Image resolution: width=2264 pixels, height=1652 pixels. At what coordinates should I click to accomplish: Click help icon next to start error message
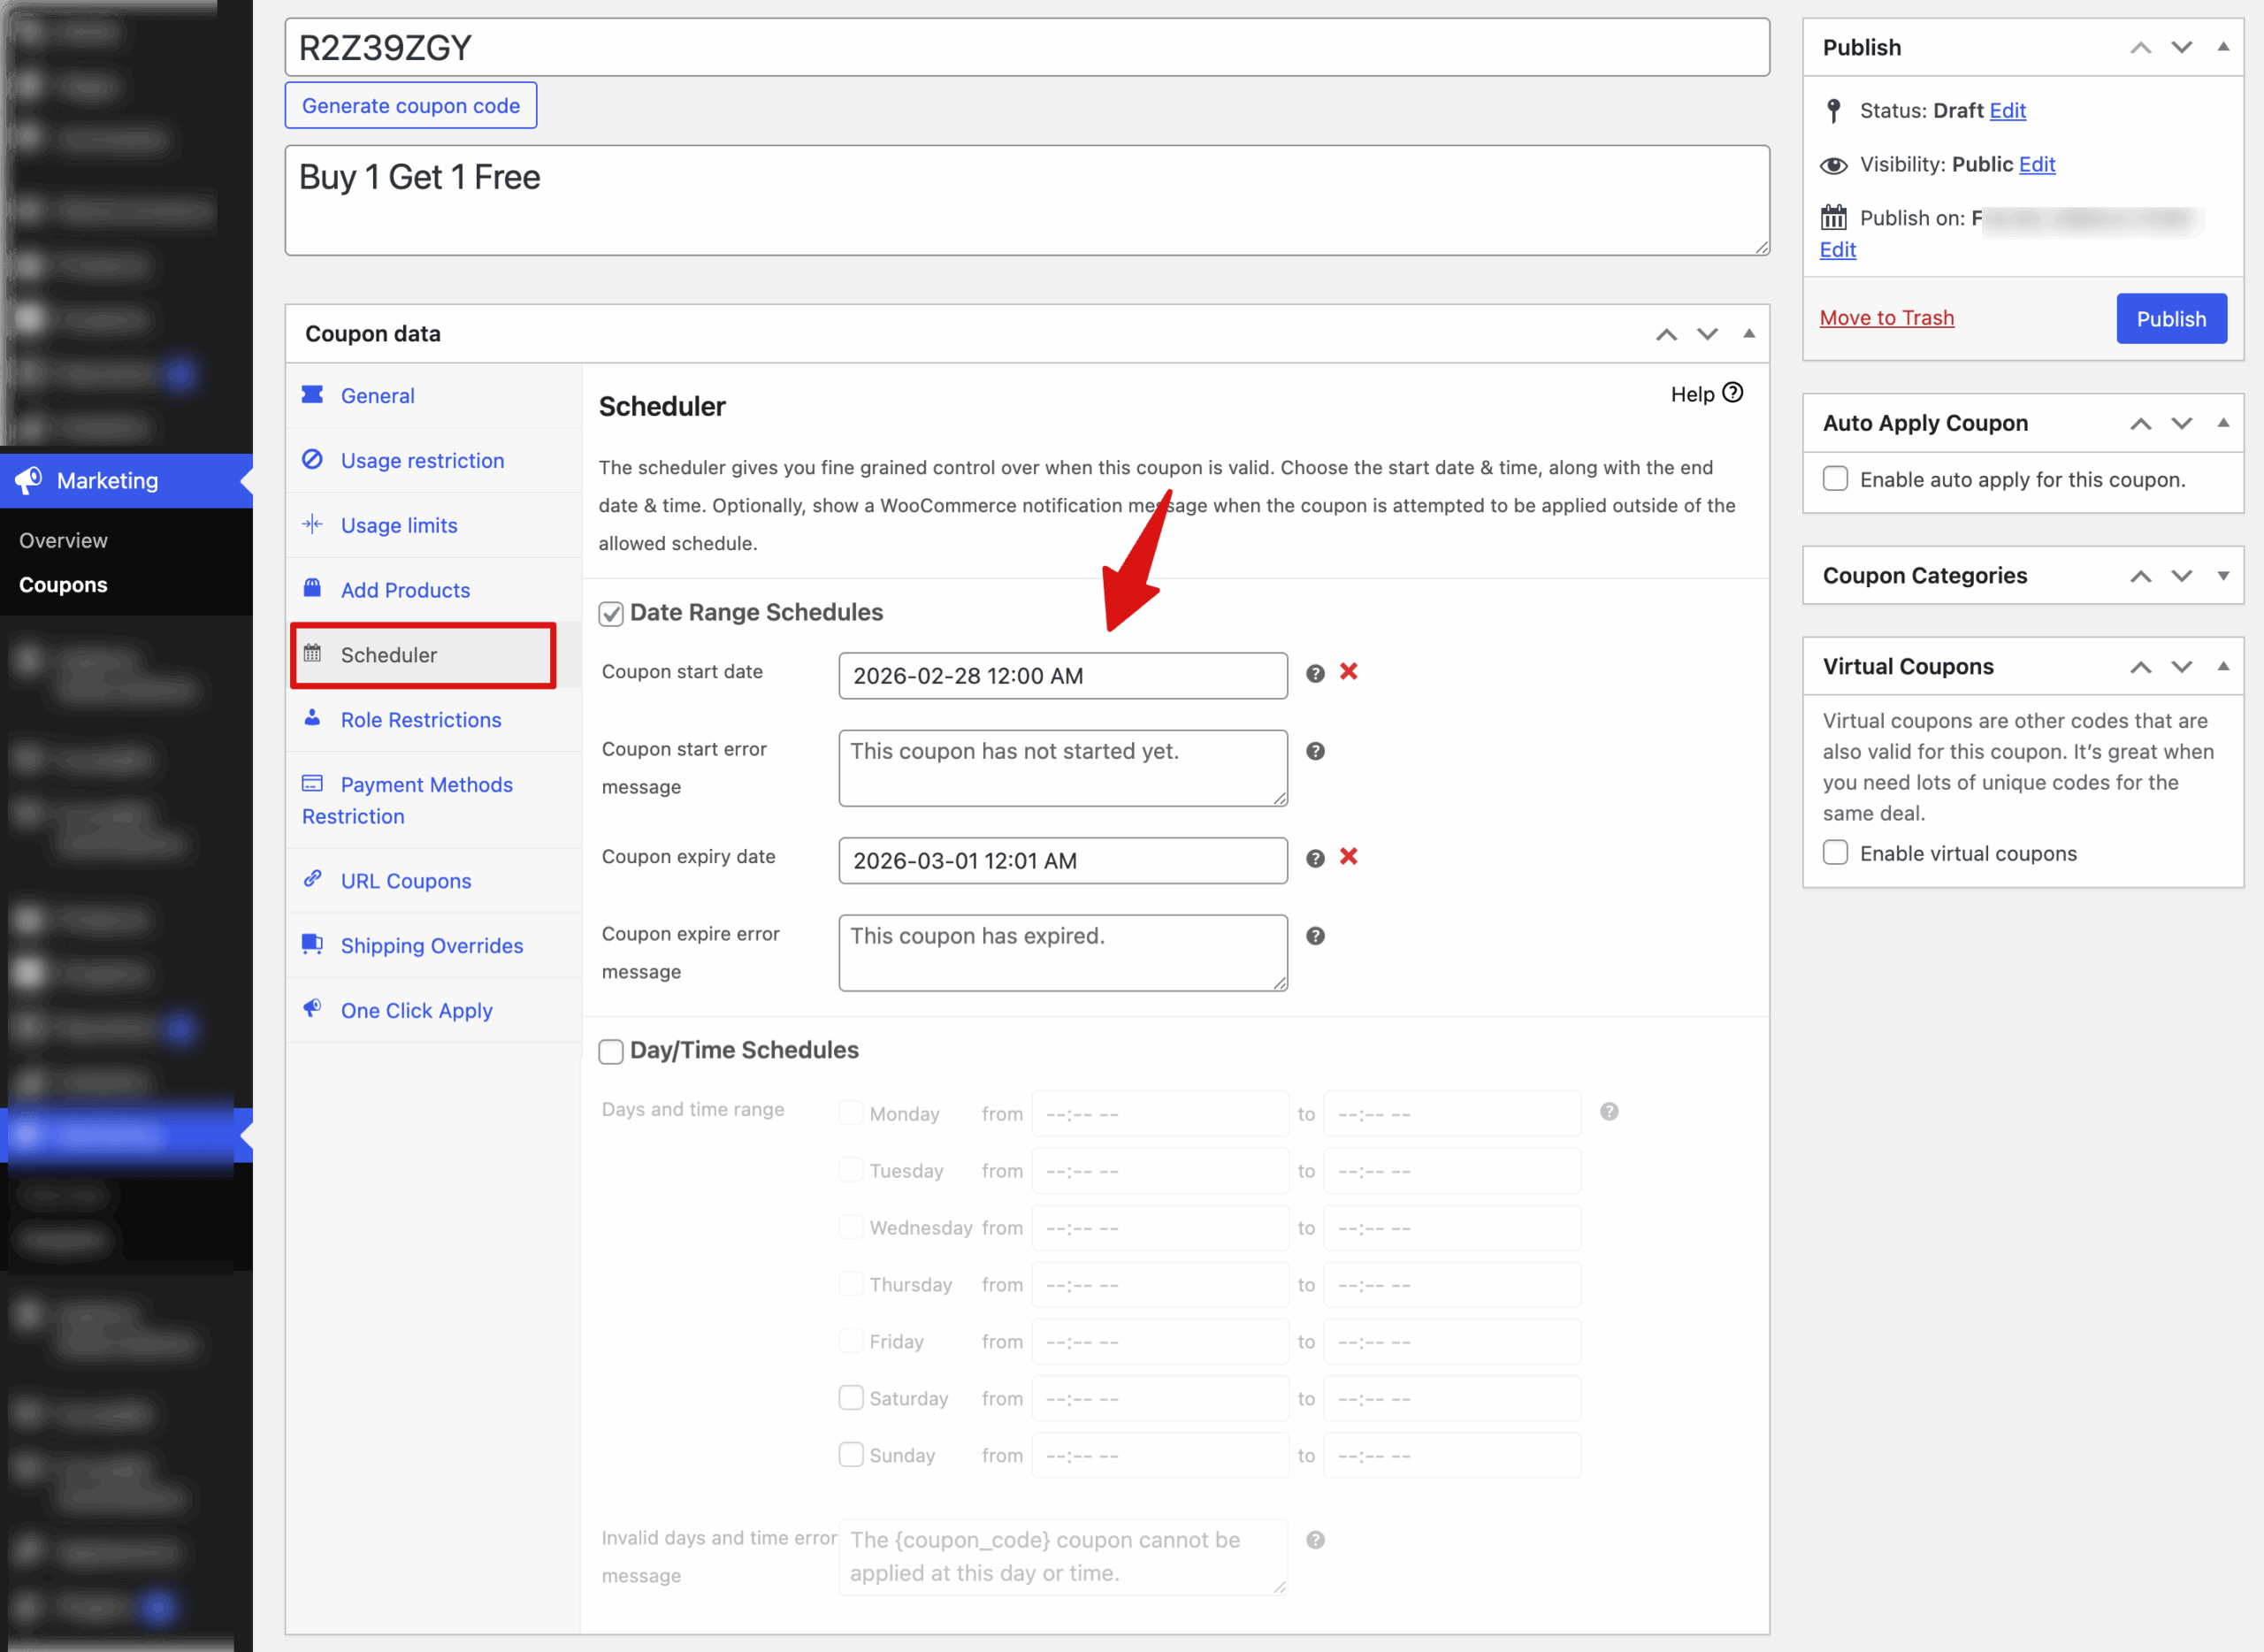(x=1315, y=751)
